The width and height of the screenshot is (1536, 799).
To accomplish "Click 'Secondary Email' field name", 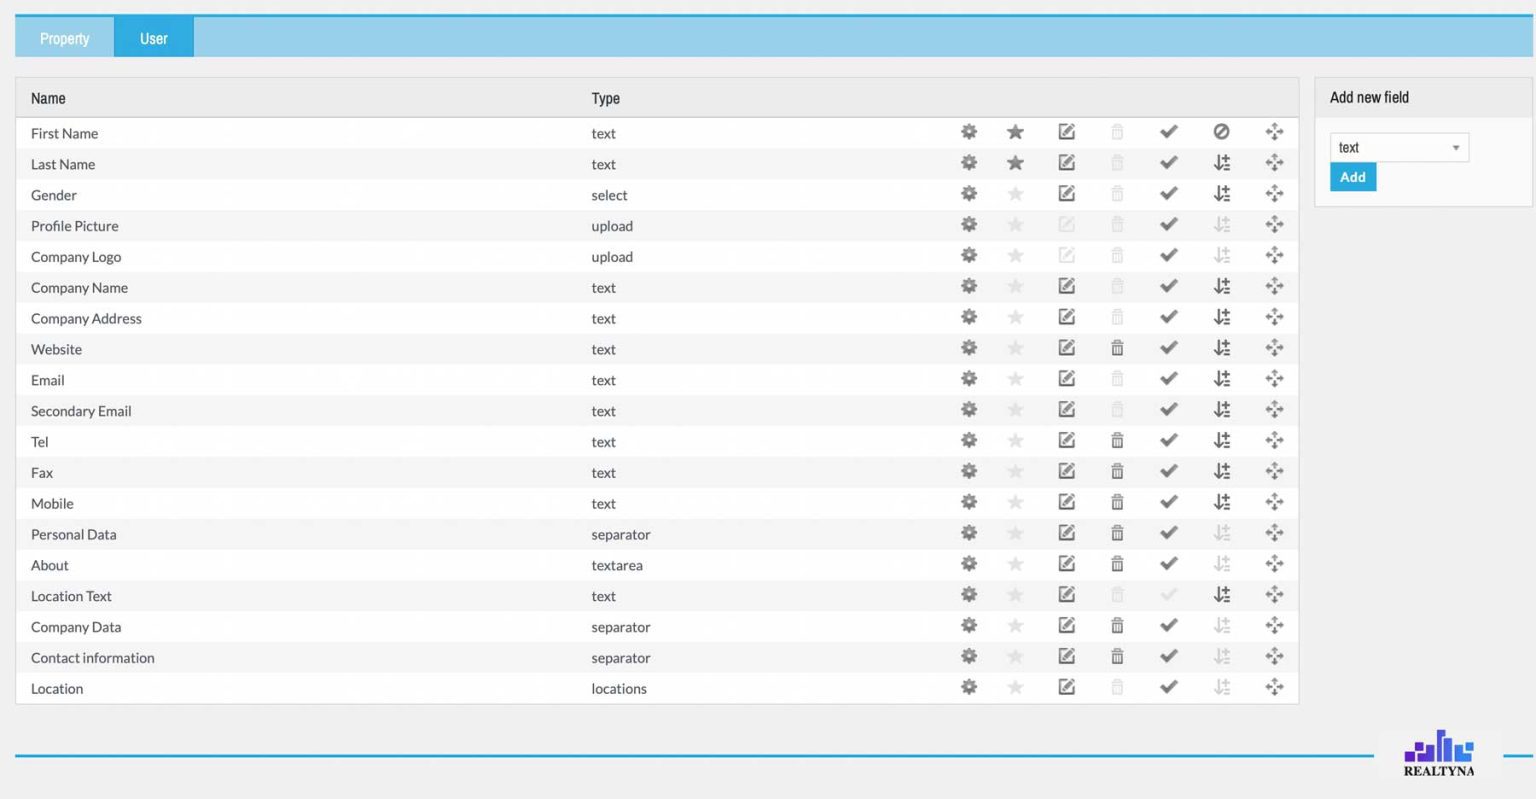I will pos(81,411).
